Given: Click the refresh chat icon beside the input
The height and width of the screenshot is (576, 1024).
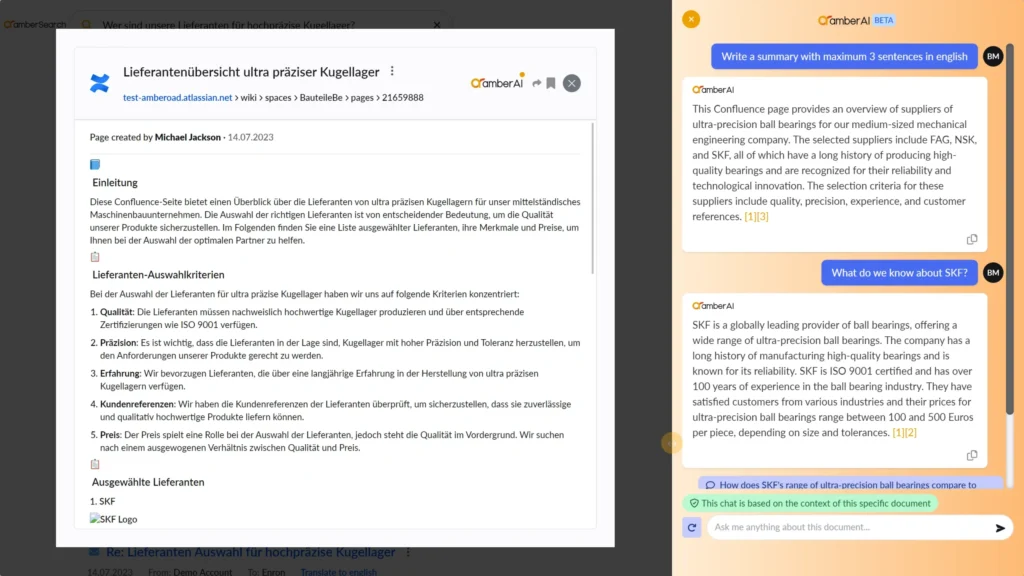Looking at the screenshot, I should click(x=692, y=529).
